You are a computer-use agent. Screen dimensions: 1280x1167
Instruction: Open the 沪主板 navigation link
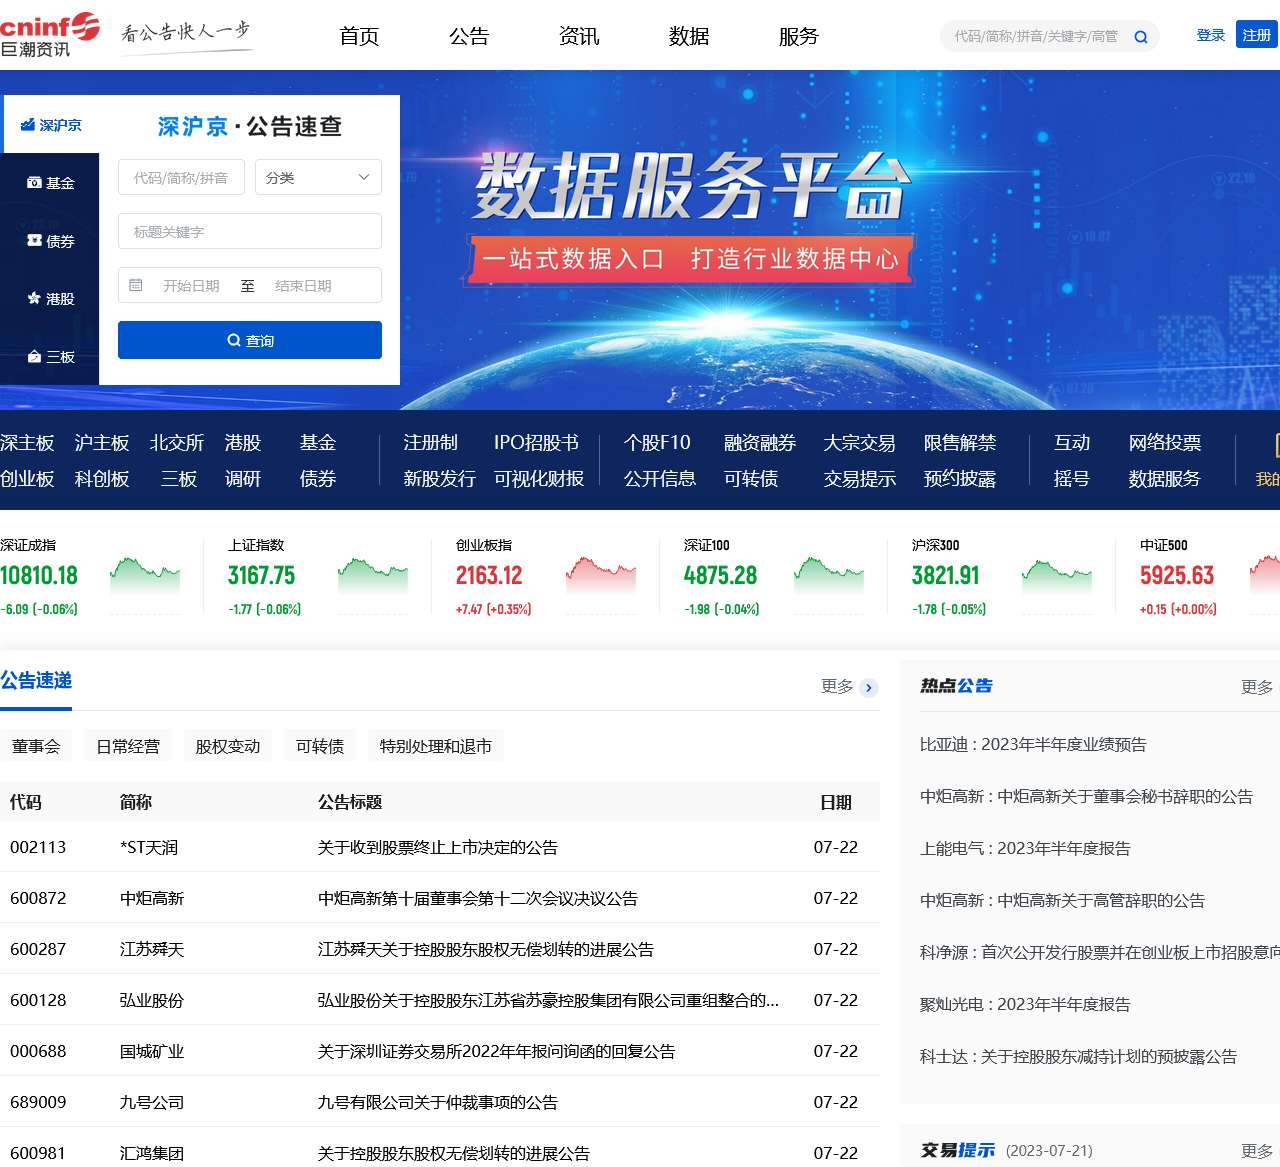coord(102,443)
